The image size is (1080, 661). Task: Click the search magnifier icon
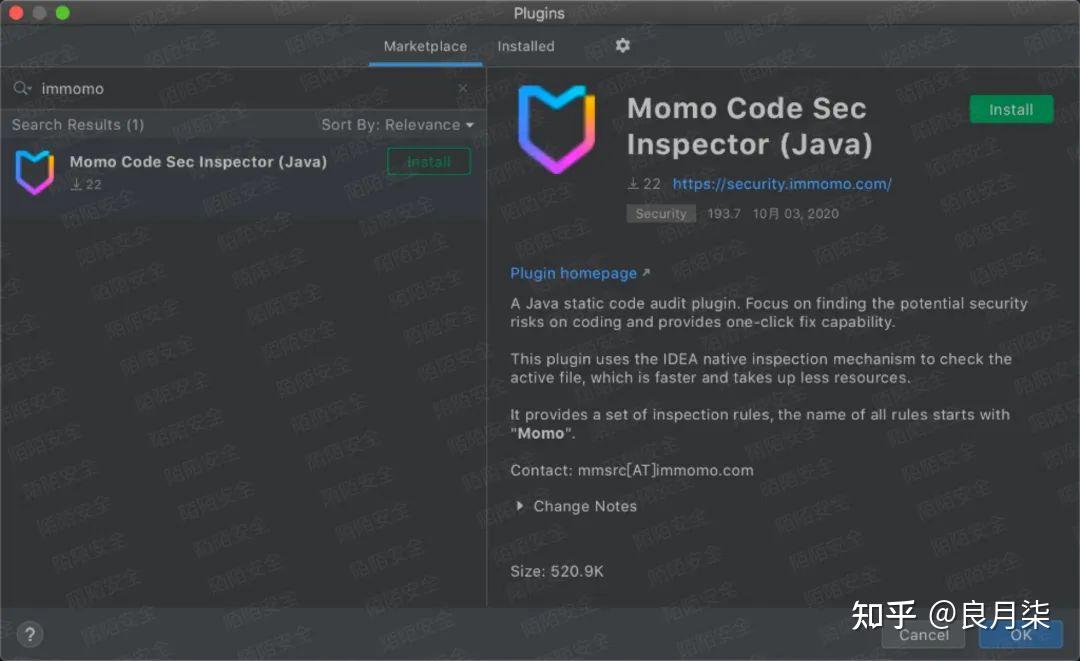(x=22, y=88)
